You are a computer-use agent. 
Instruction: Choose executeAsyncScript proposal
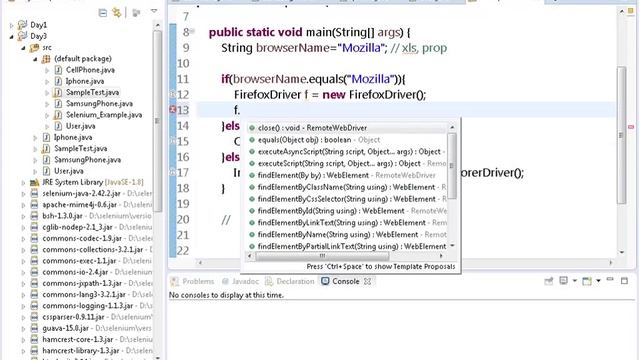pyautogui.click(x=346, y=151)
